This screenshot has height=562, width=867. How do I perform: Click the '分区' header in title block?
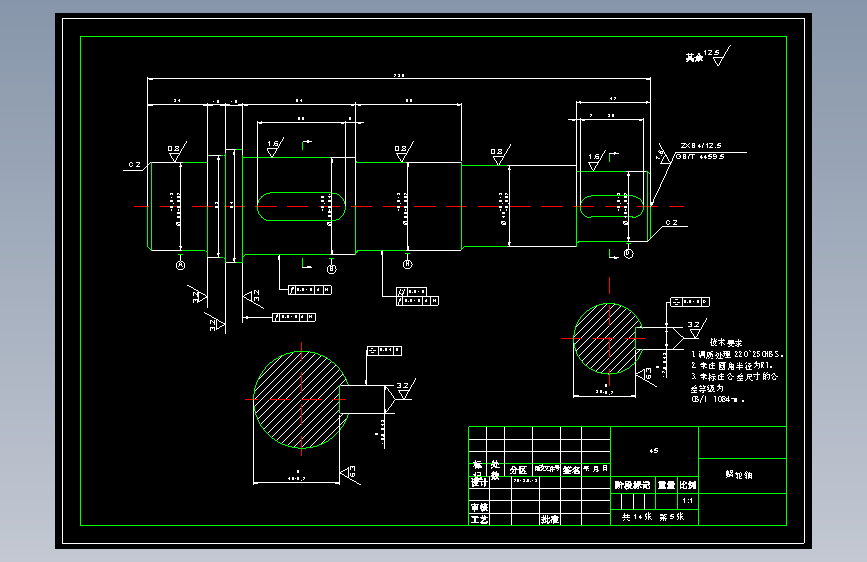[x=518, y=470]
